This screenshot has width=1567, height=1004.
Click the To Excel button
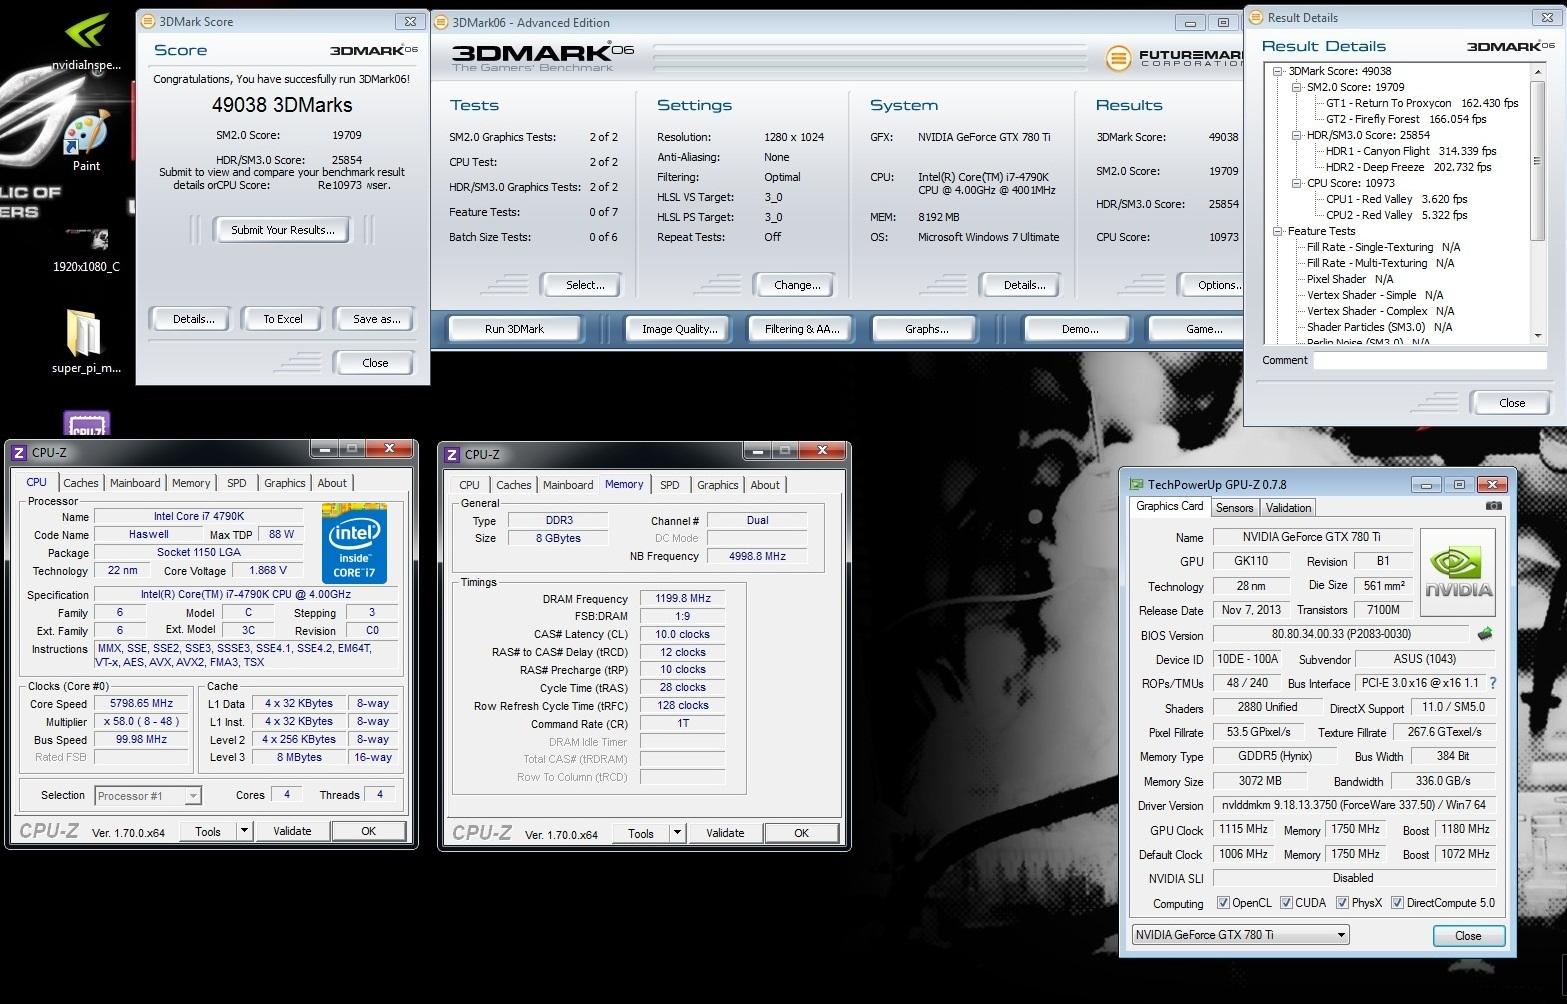(283, 319)
